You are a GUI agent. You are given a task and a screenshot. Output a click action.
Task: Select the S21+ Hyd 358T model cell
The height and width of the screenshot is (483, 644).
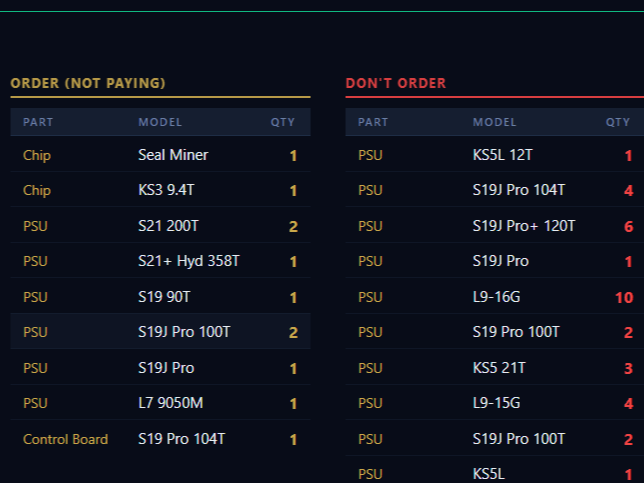point(189,261)
